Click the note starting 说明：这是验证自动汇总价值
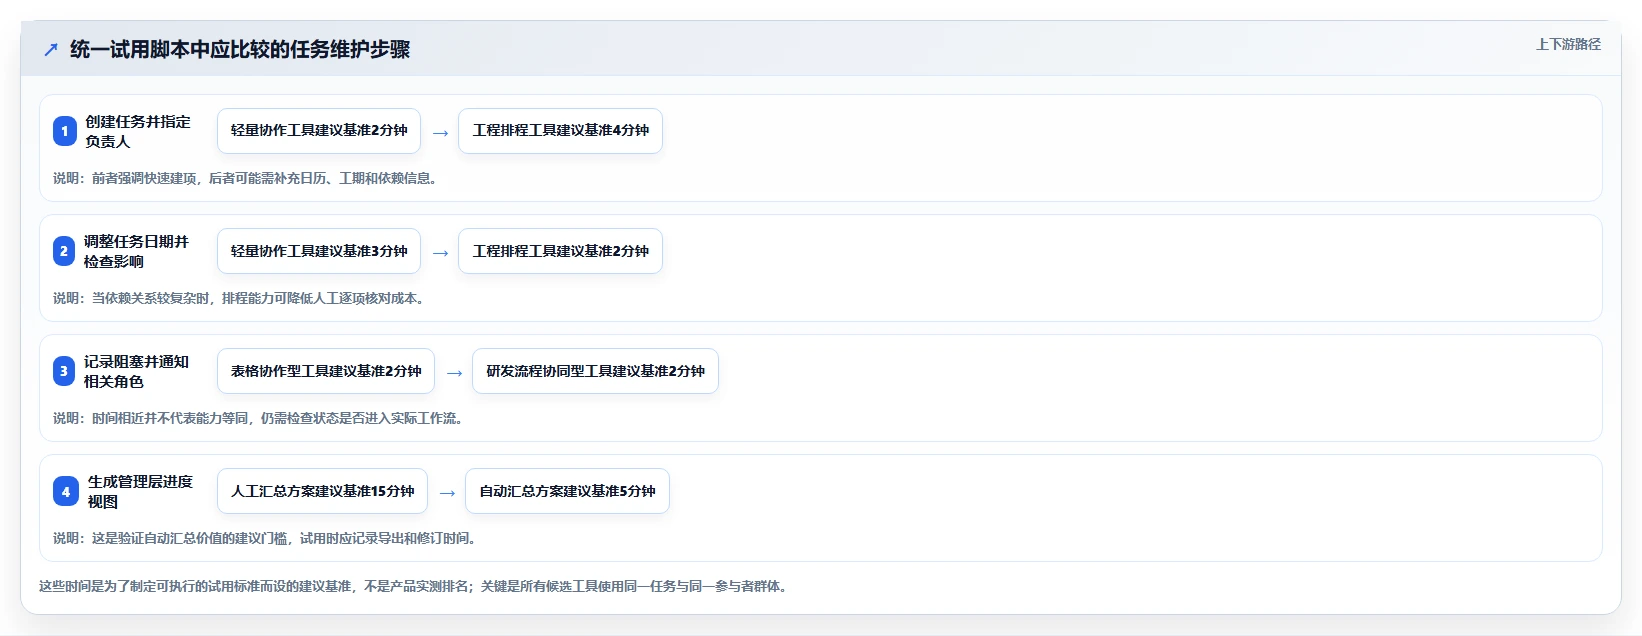This screenshot has width=1642, height=636. 267,538
